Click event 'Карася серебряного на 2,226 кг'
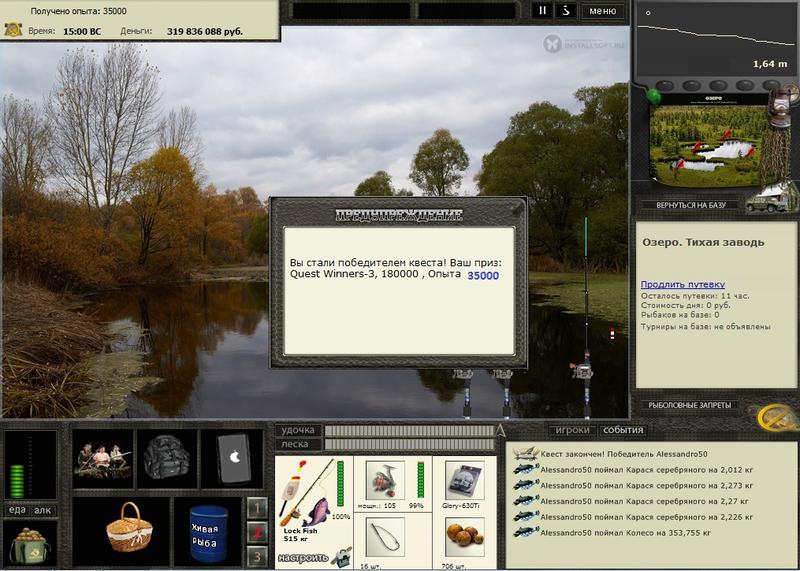 646,517
